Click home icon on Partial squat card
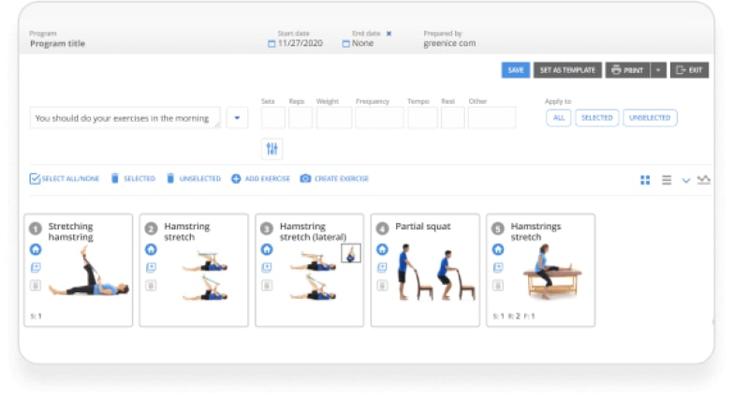The height and width of the screenshot is (400, 733). point(381,250)
